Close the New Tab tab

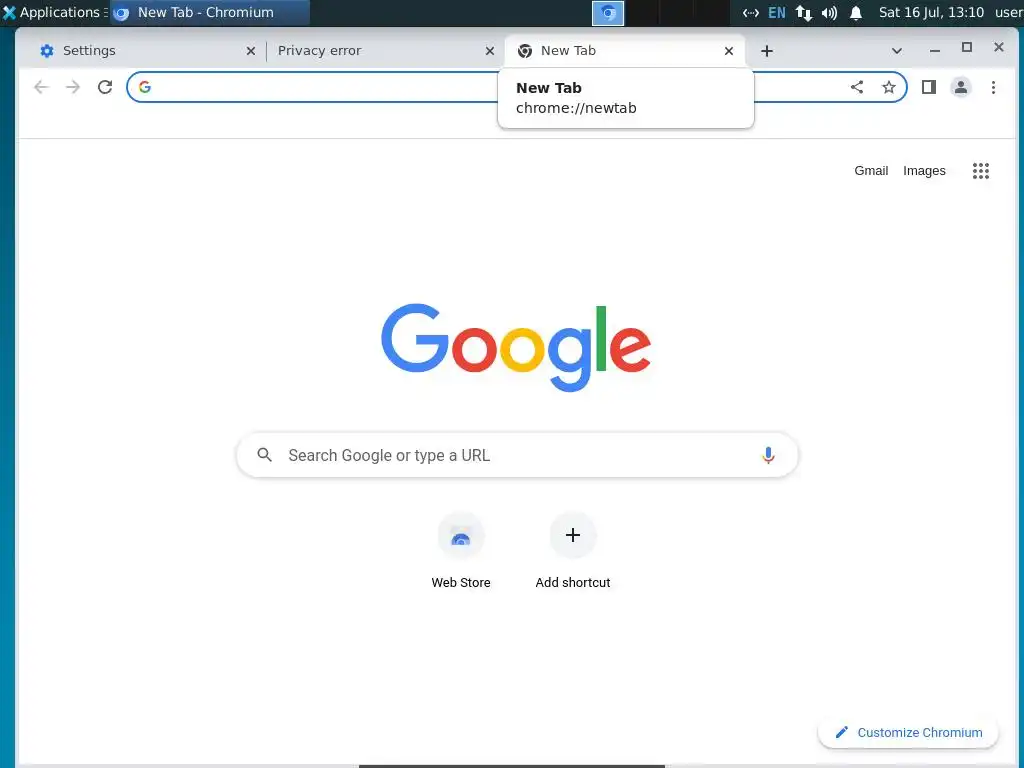(x=729, y=51)
